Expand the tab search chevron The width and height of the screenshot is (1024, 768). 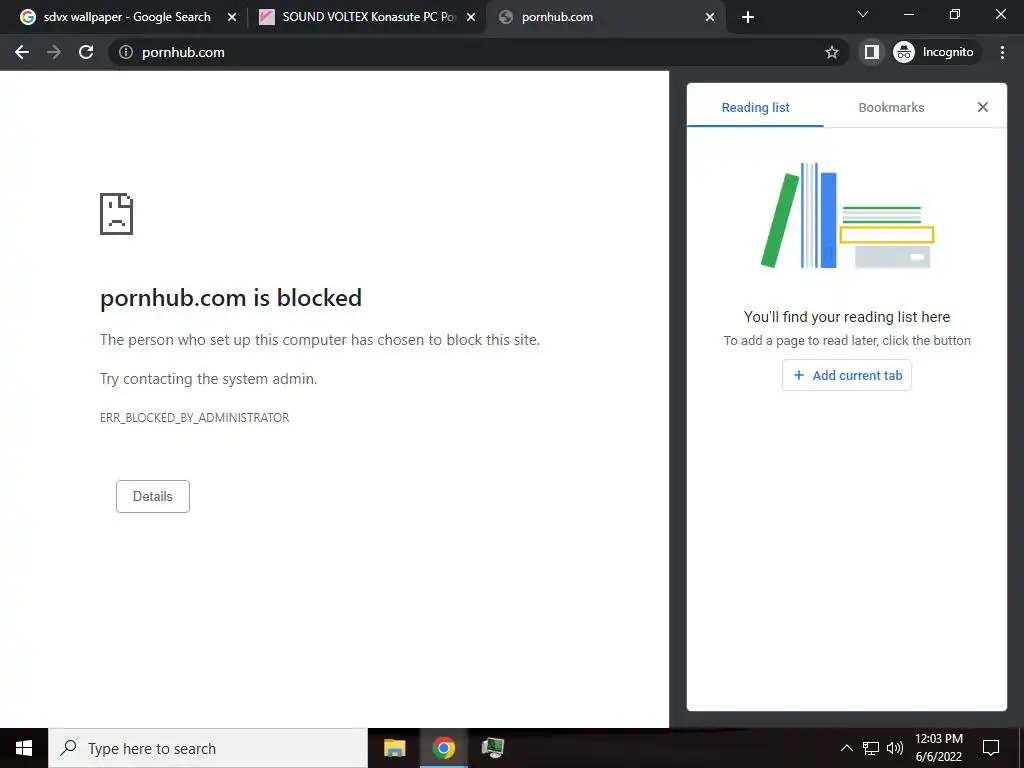pyautogui.click(x=863, y=14)
